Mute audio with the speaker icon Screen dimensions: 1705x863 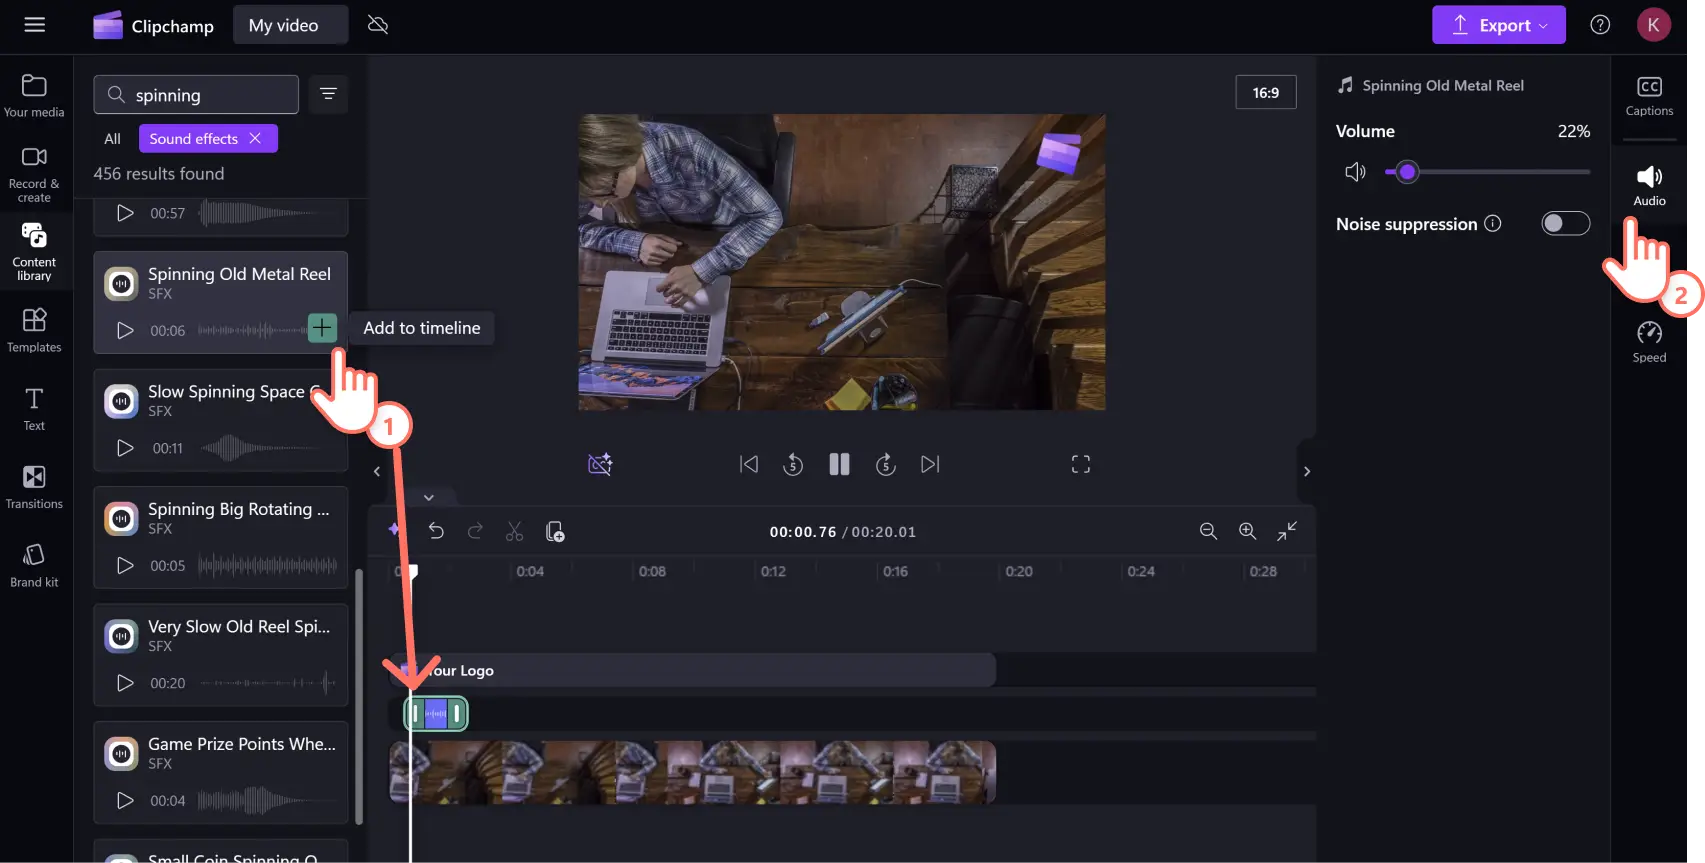(1355, 172)
